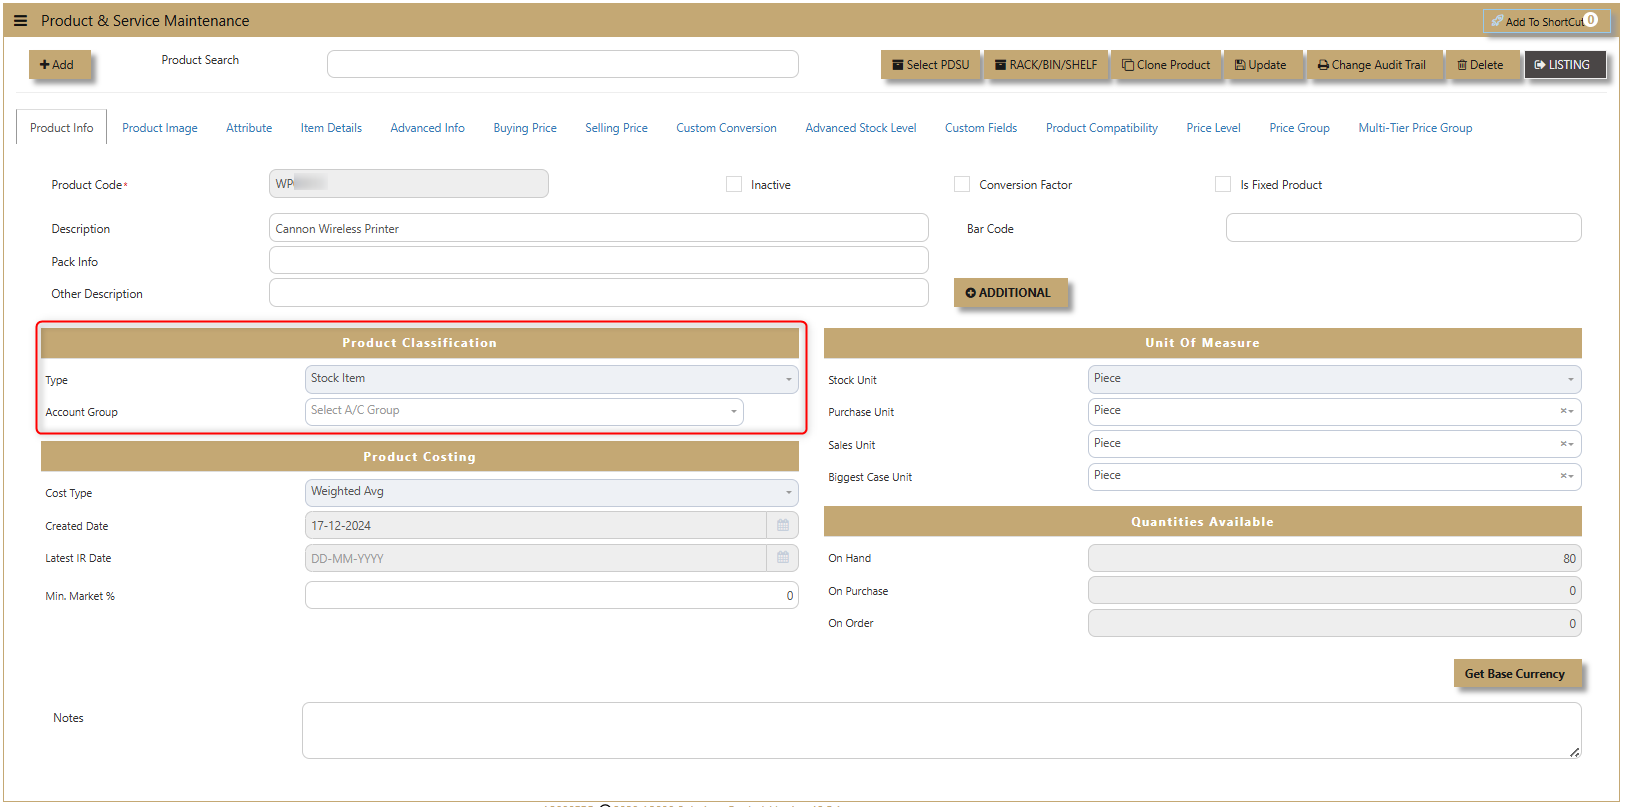Switch to the Custom Fields tab
This screenshot has width=1625, height=807.
(981, 128)
